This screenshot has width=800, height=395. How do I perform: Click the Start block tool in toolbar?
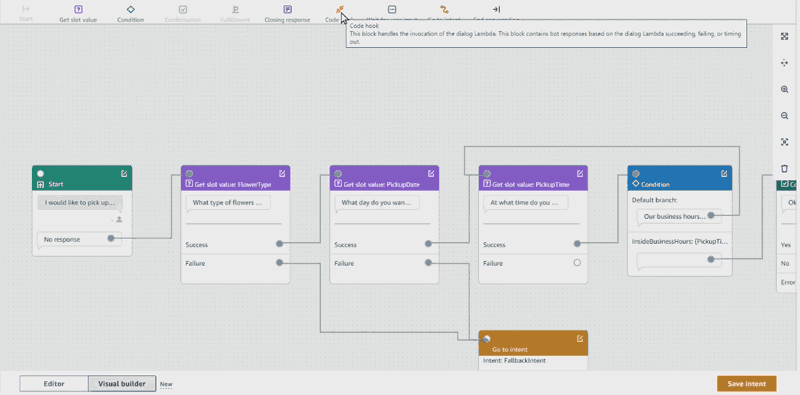pyautogui.click(x=26, y=13)
